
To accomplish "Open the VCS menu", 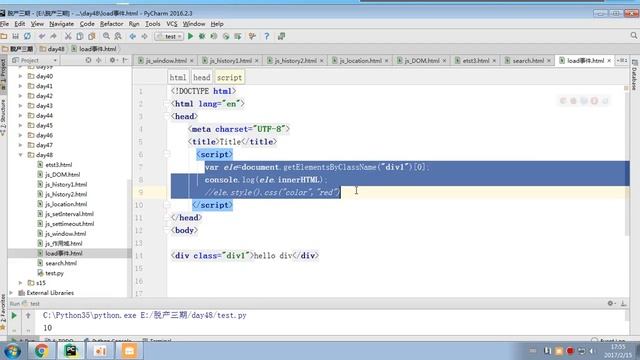I will click(x=172, y=24).
